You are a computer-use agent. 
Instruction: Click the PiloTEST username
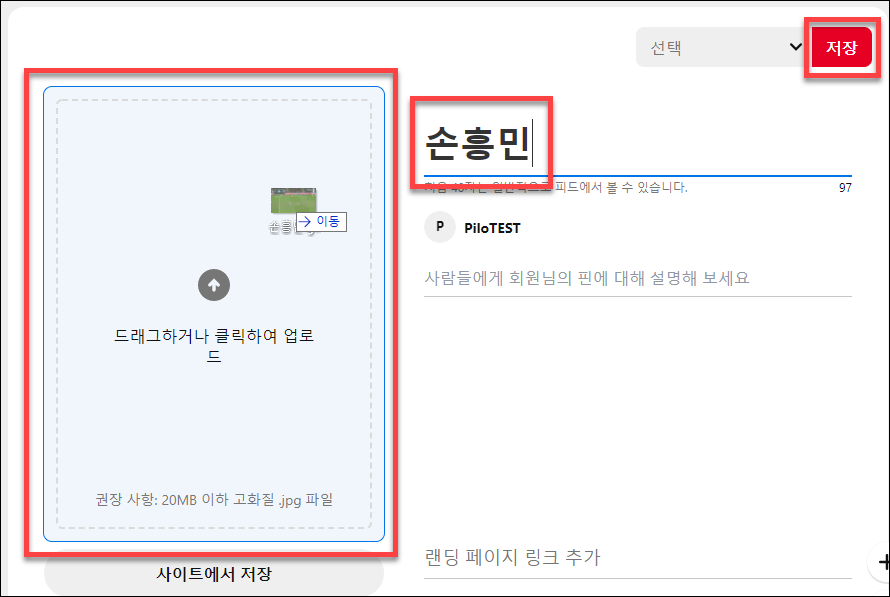click(x=492, y=228)
